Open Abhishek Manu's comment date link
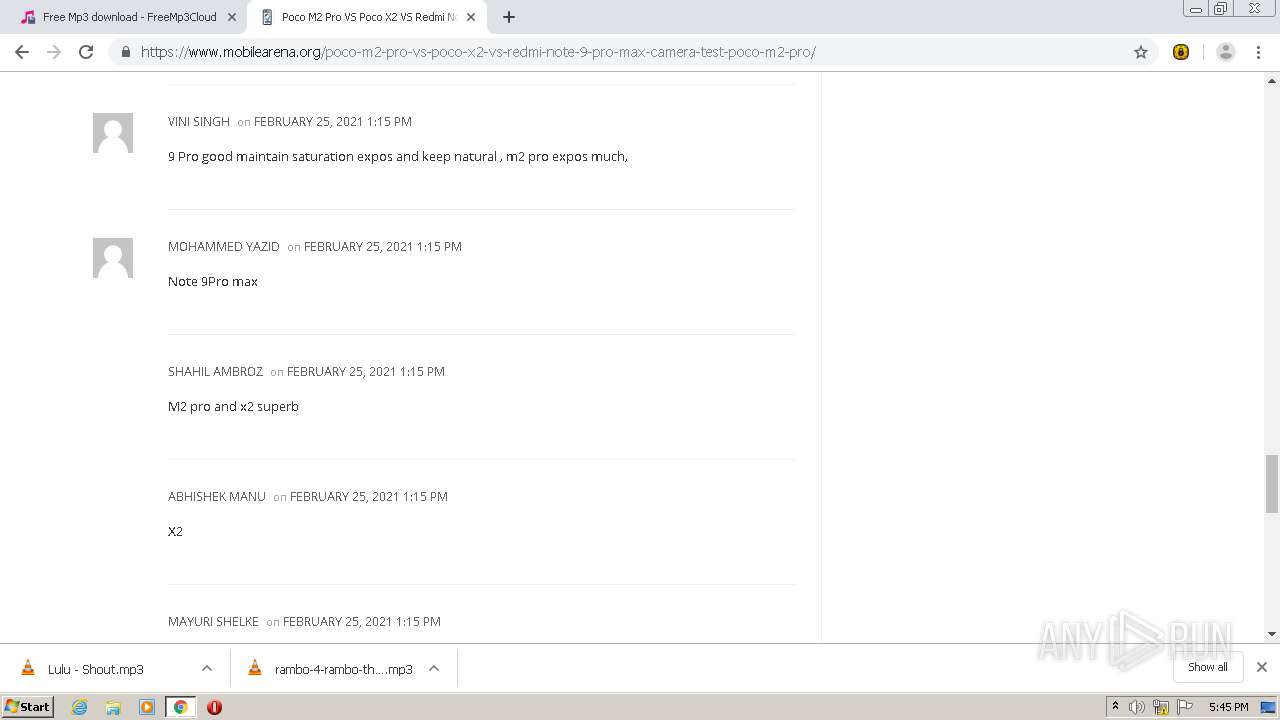 tap(369, 496)
